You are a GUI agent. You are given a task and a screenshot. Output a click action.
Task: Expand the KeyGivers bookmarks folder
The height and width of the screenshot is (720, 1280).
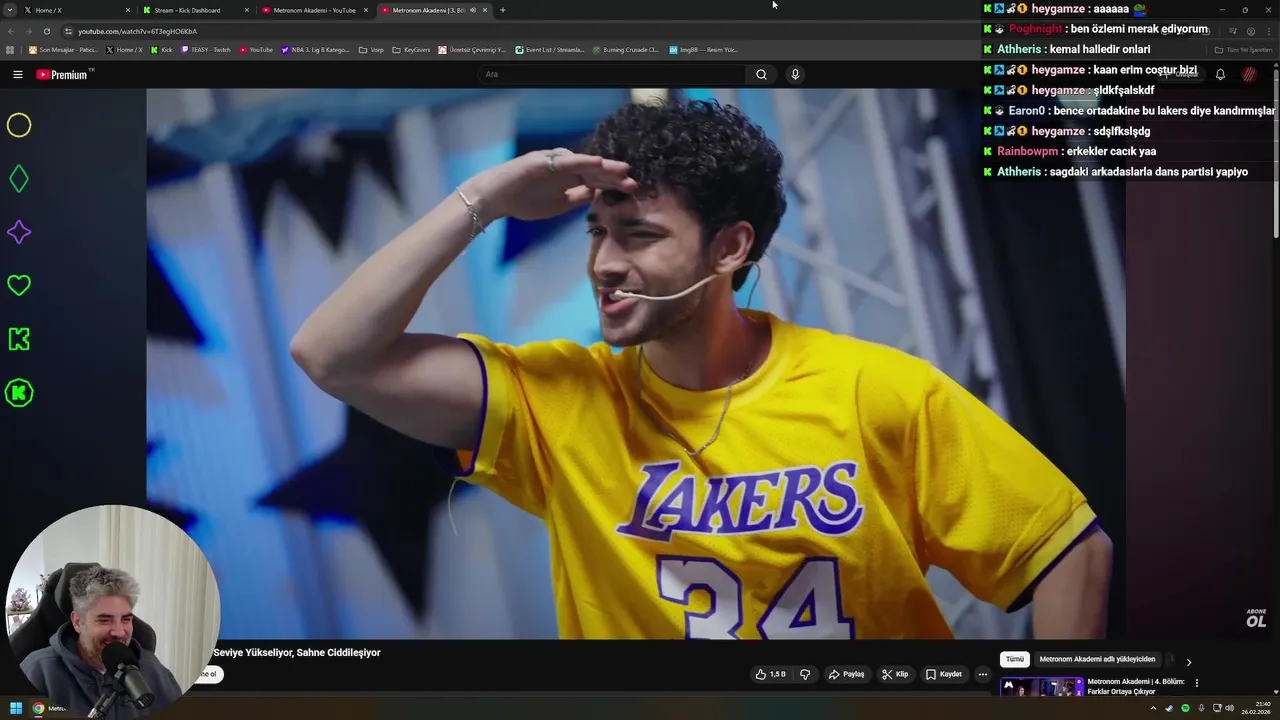point(411,50)
